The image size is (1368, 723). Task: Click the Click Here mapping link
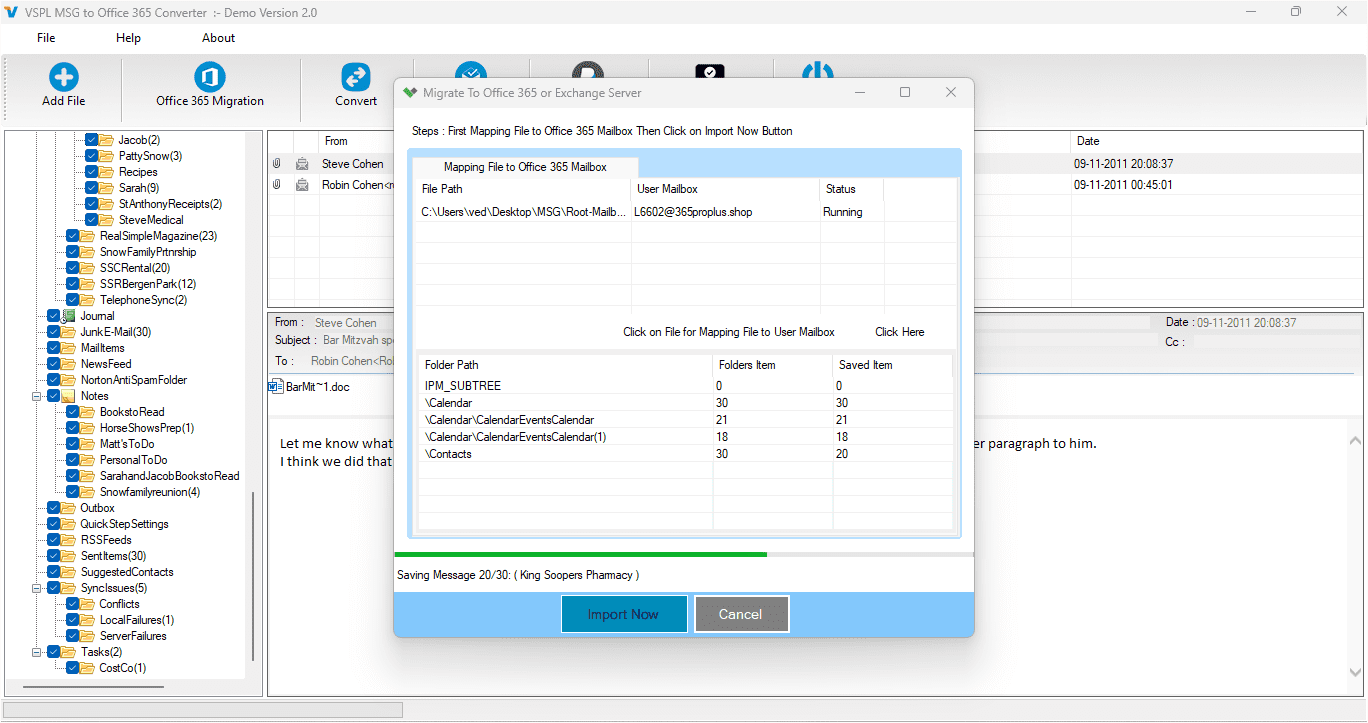click(x=900, y=332)
